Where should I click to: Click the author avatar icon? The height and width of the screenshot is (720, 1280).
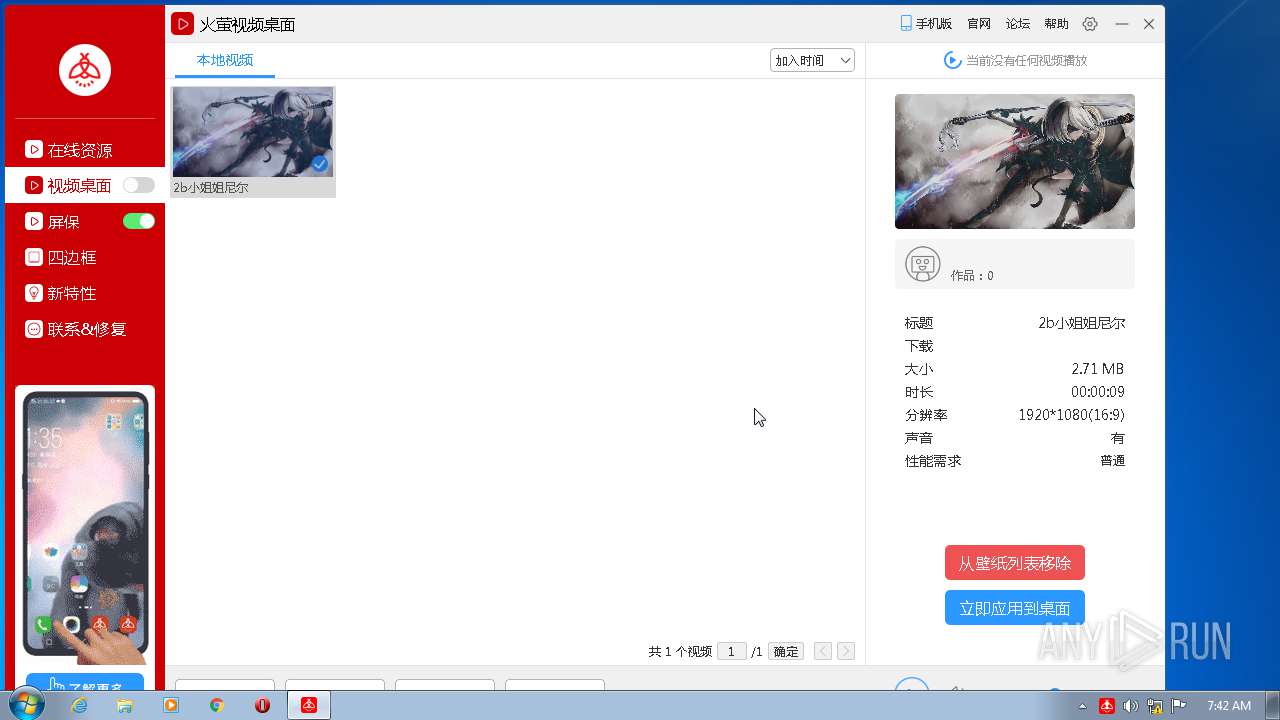[x=923, y=264]
